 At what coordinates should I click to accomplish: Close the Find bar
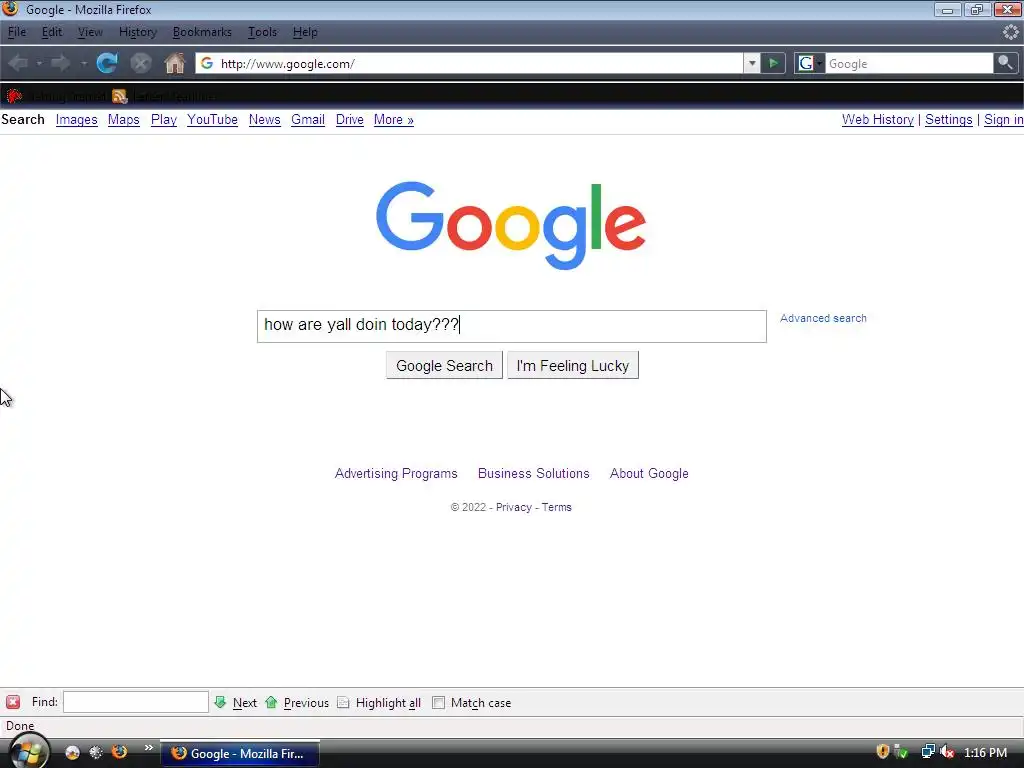[13, 703]
